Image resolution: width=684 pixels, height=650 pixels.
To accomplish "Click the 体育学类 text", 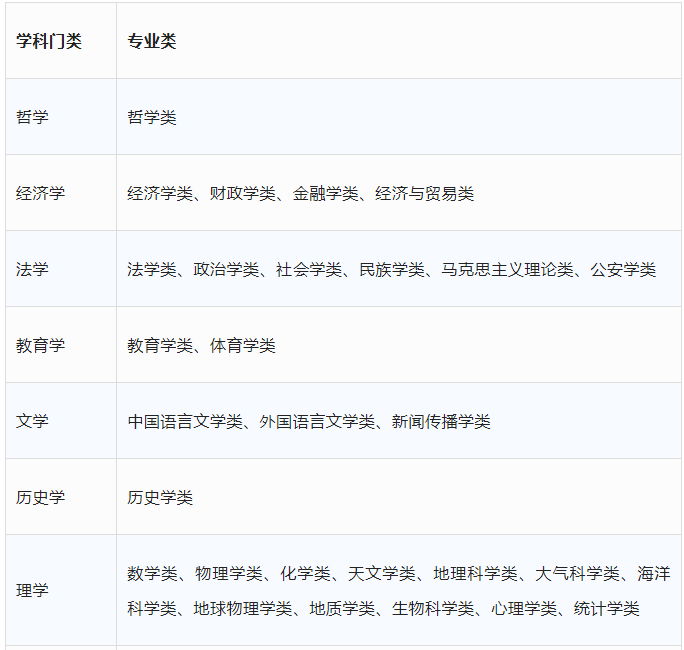I will 242,345.
